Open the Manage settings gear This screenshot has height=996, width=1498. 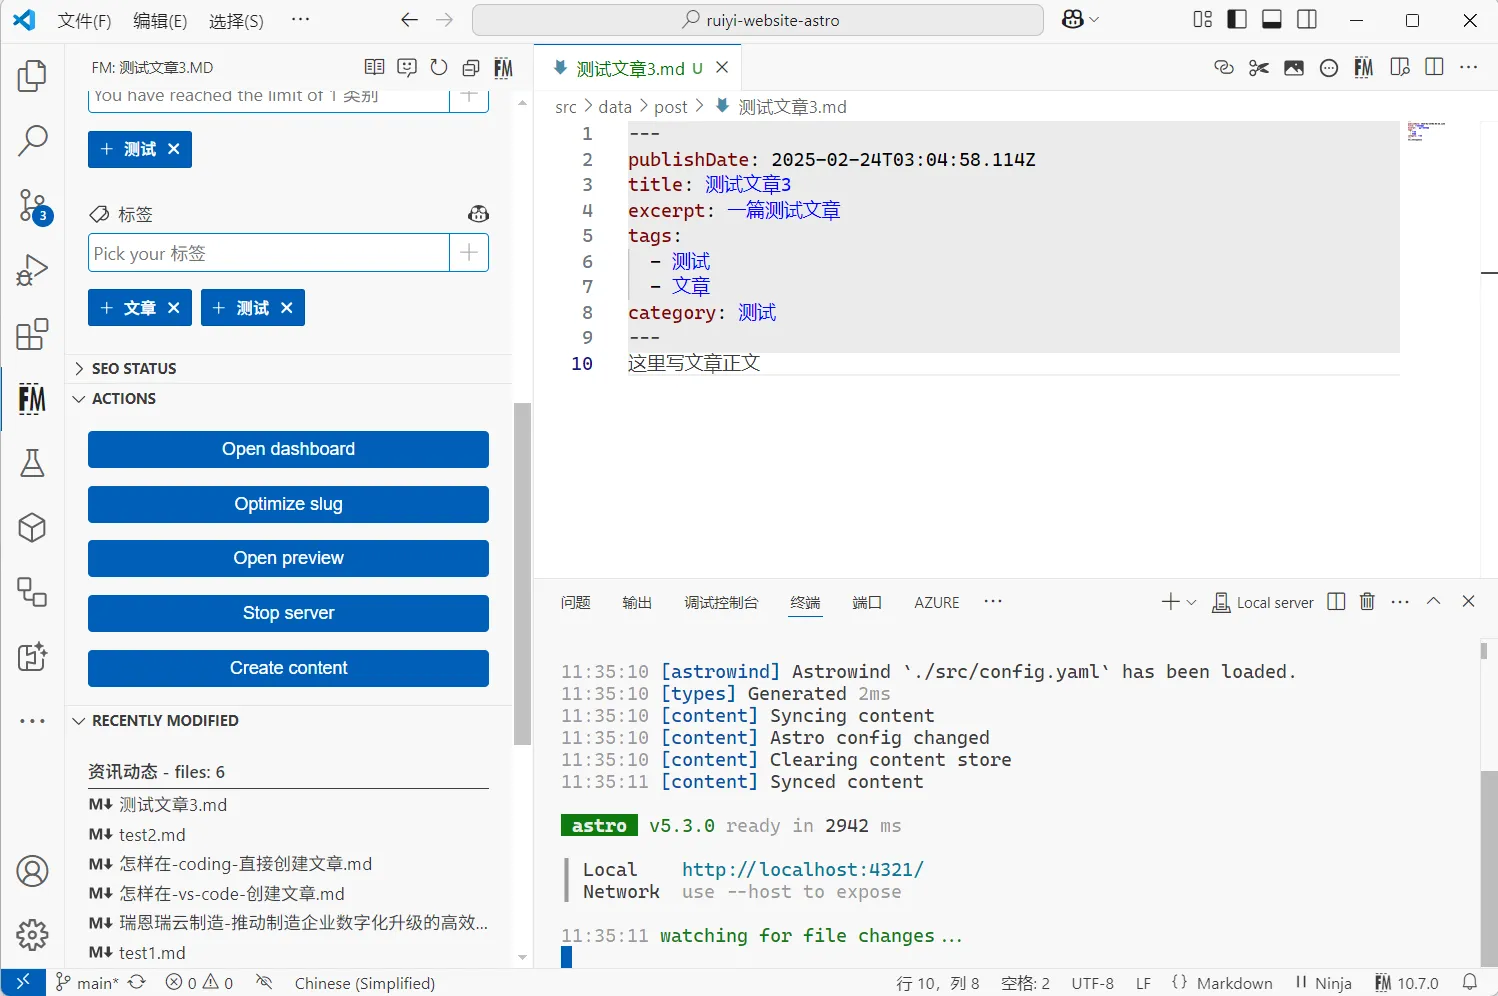(32, 935)
